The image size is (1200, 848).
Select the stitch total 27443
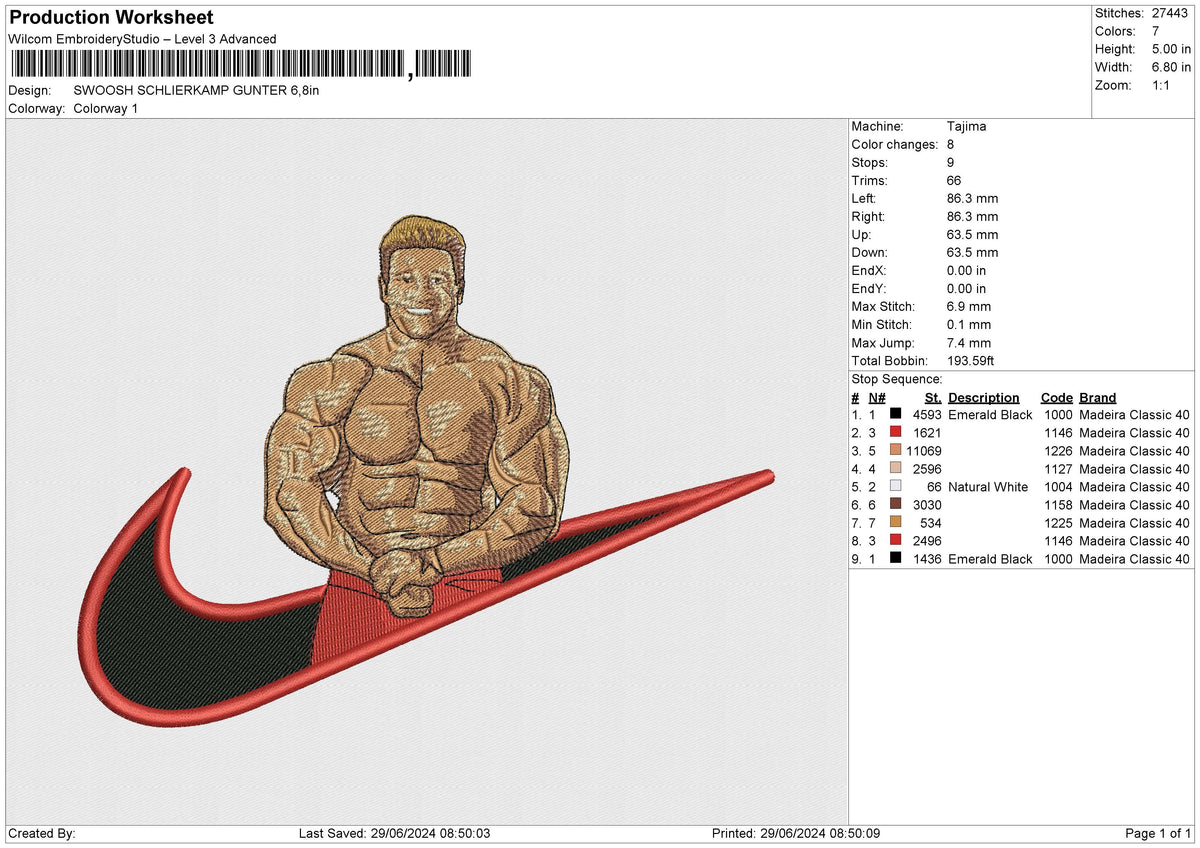click(x=1172, y=13)
